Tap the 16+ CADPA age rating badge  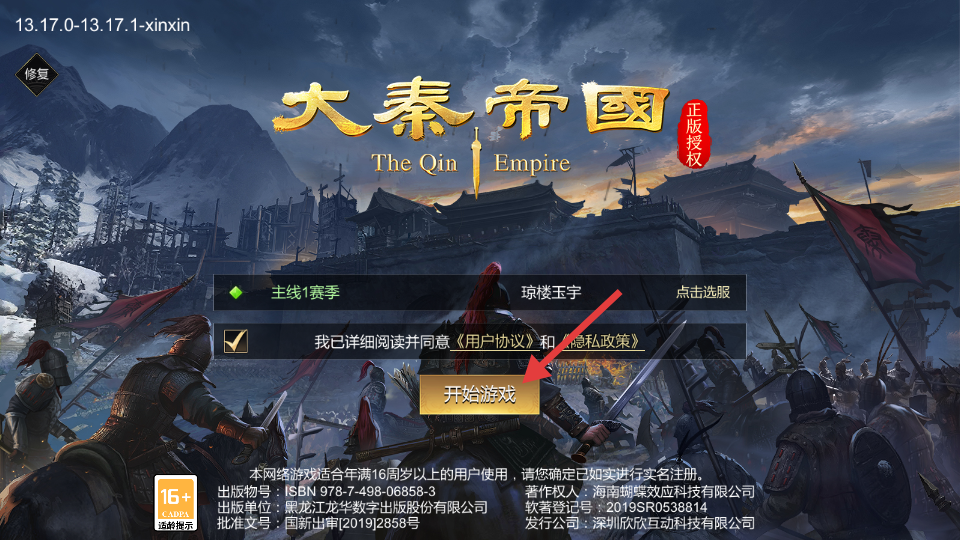tap(176, 503)
